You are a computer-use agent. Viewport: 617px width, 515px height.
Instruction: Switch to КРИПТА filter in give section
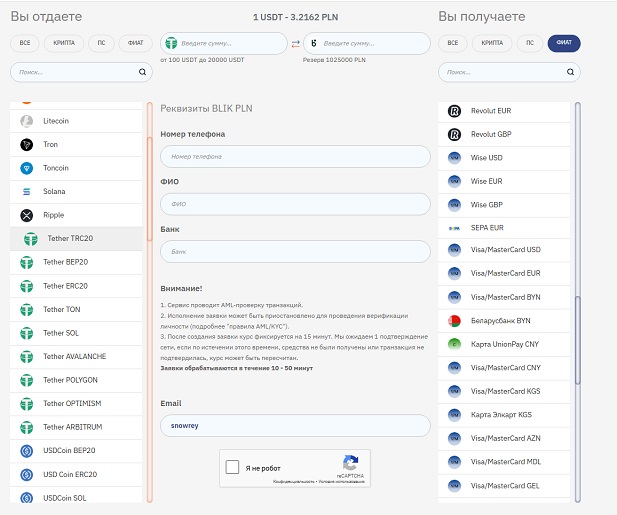62,43
